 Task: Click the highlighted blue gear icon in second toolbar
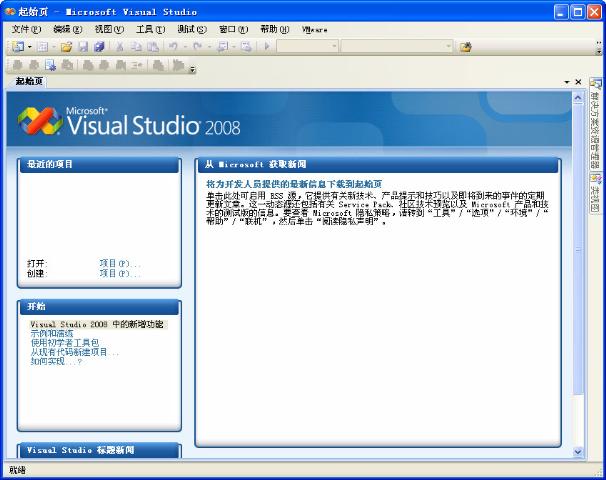point(51,65)
